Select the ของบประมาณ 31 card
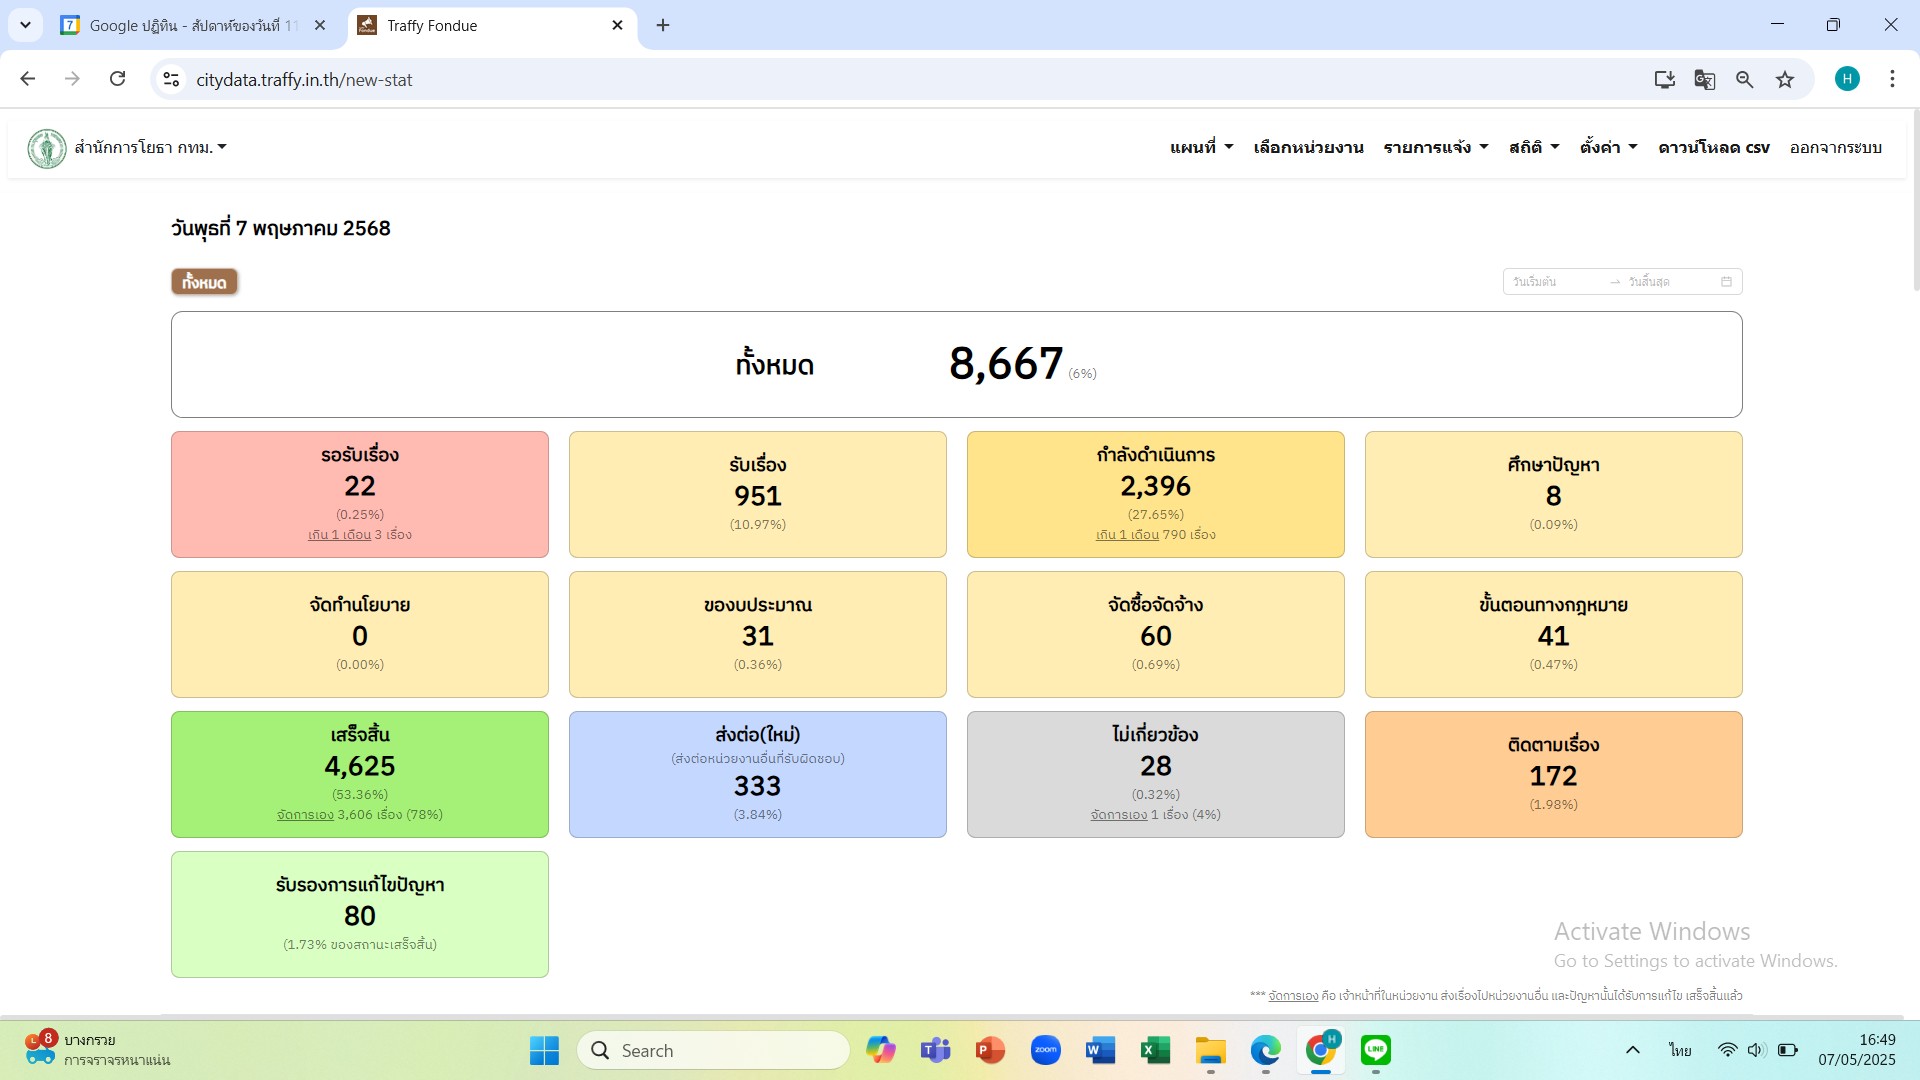The width and height of the screenshot is (1920, 1080). 757,634
